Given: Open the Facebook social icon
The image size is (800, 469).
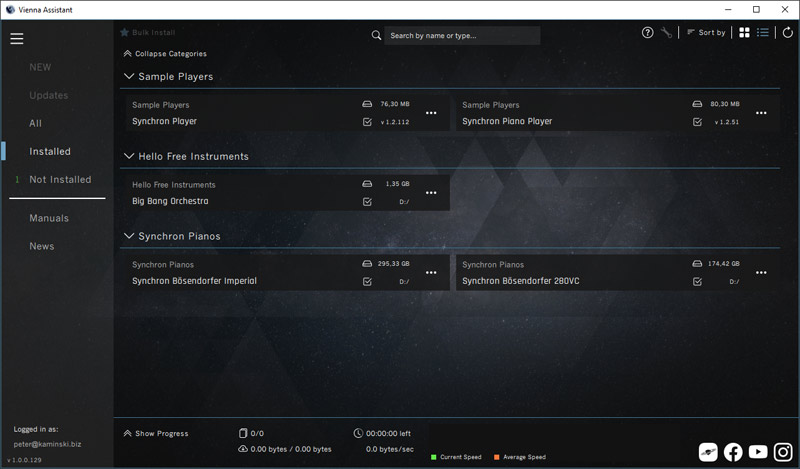Looking at the screenshot, I should point(733,452).
